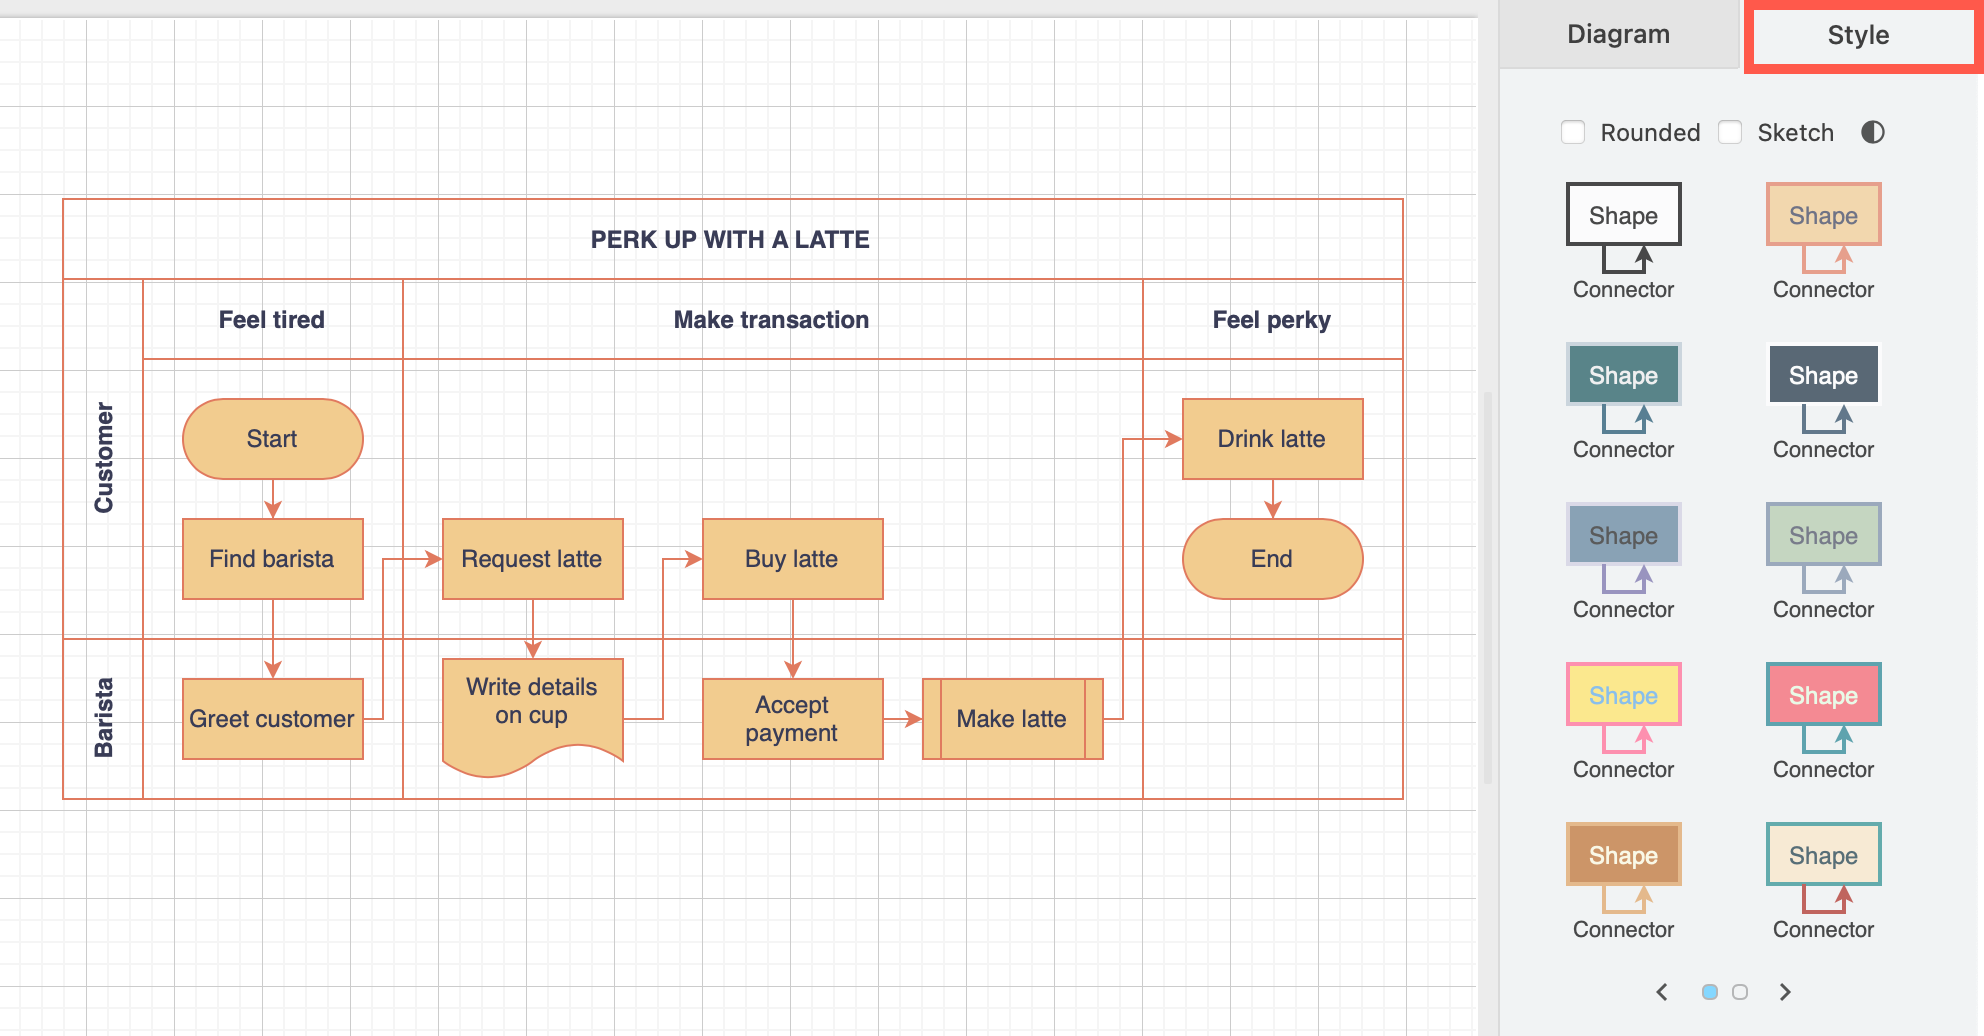Image resolution: width=1984 pixels, height=1036 pixels.
Task: Apply the brown tan shape style
Action: point(1623,881)
